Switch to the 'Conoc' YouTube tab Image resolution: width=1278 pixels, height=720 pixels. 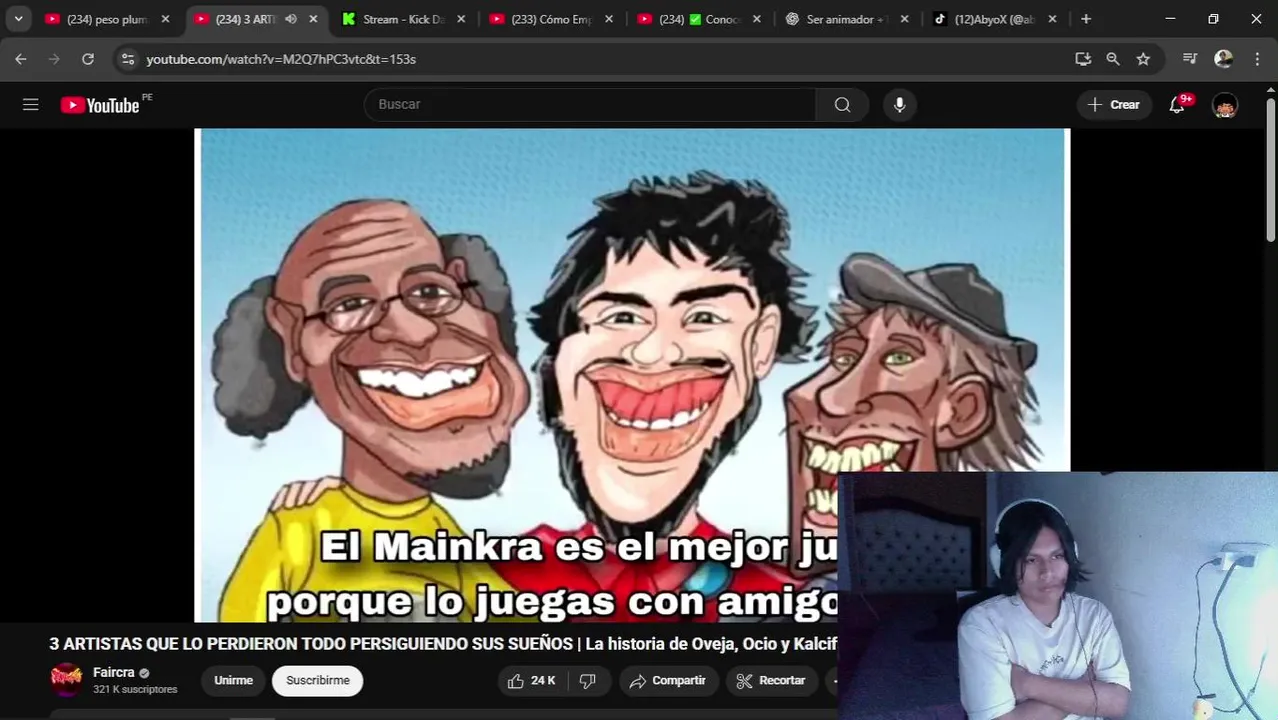(x=699, y=19)
